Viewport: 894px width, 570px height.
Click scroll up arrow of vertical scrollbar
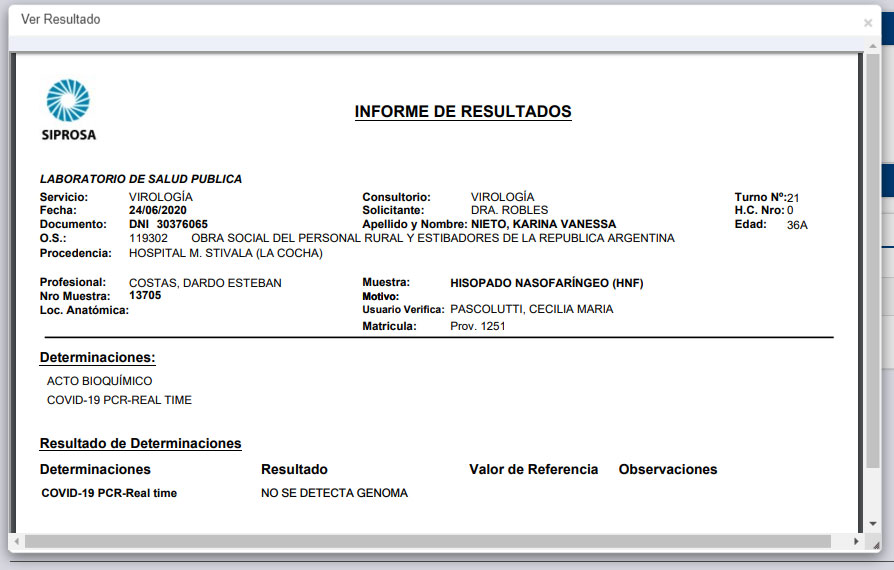click(x=873, y=46)
